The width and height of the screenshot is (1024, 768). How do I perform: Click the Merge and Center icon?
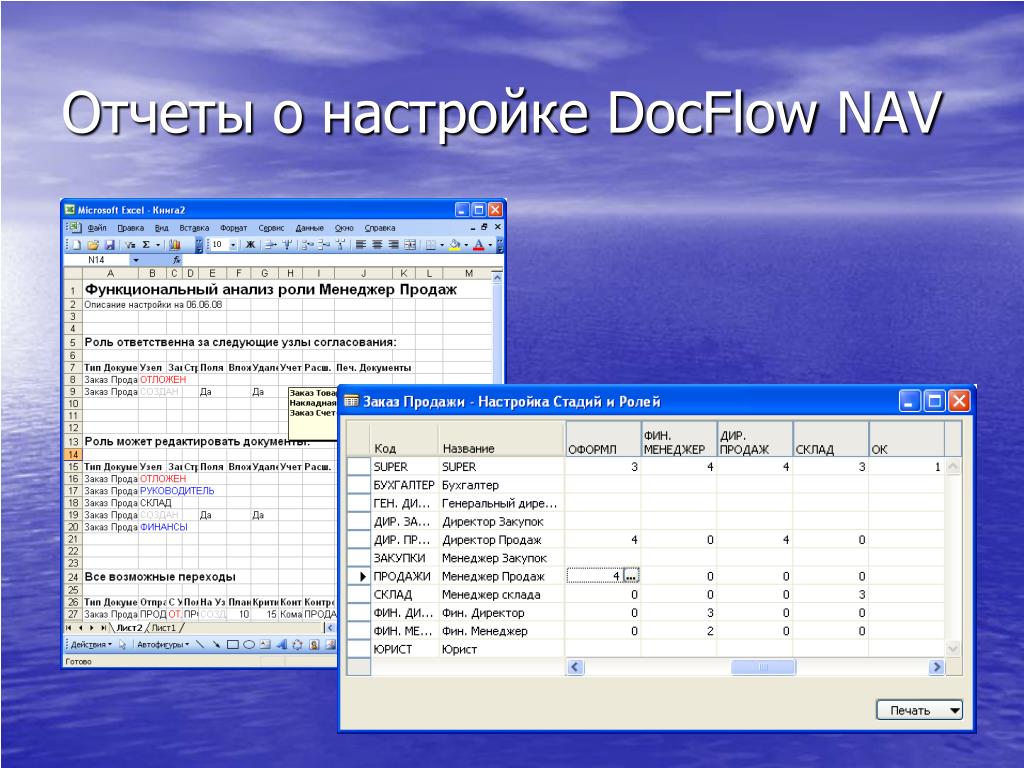pos(410,245)
